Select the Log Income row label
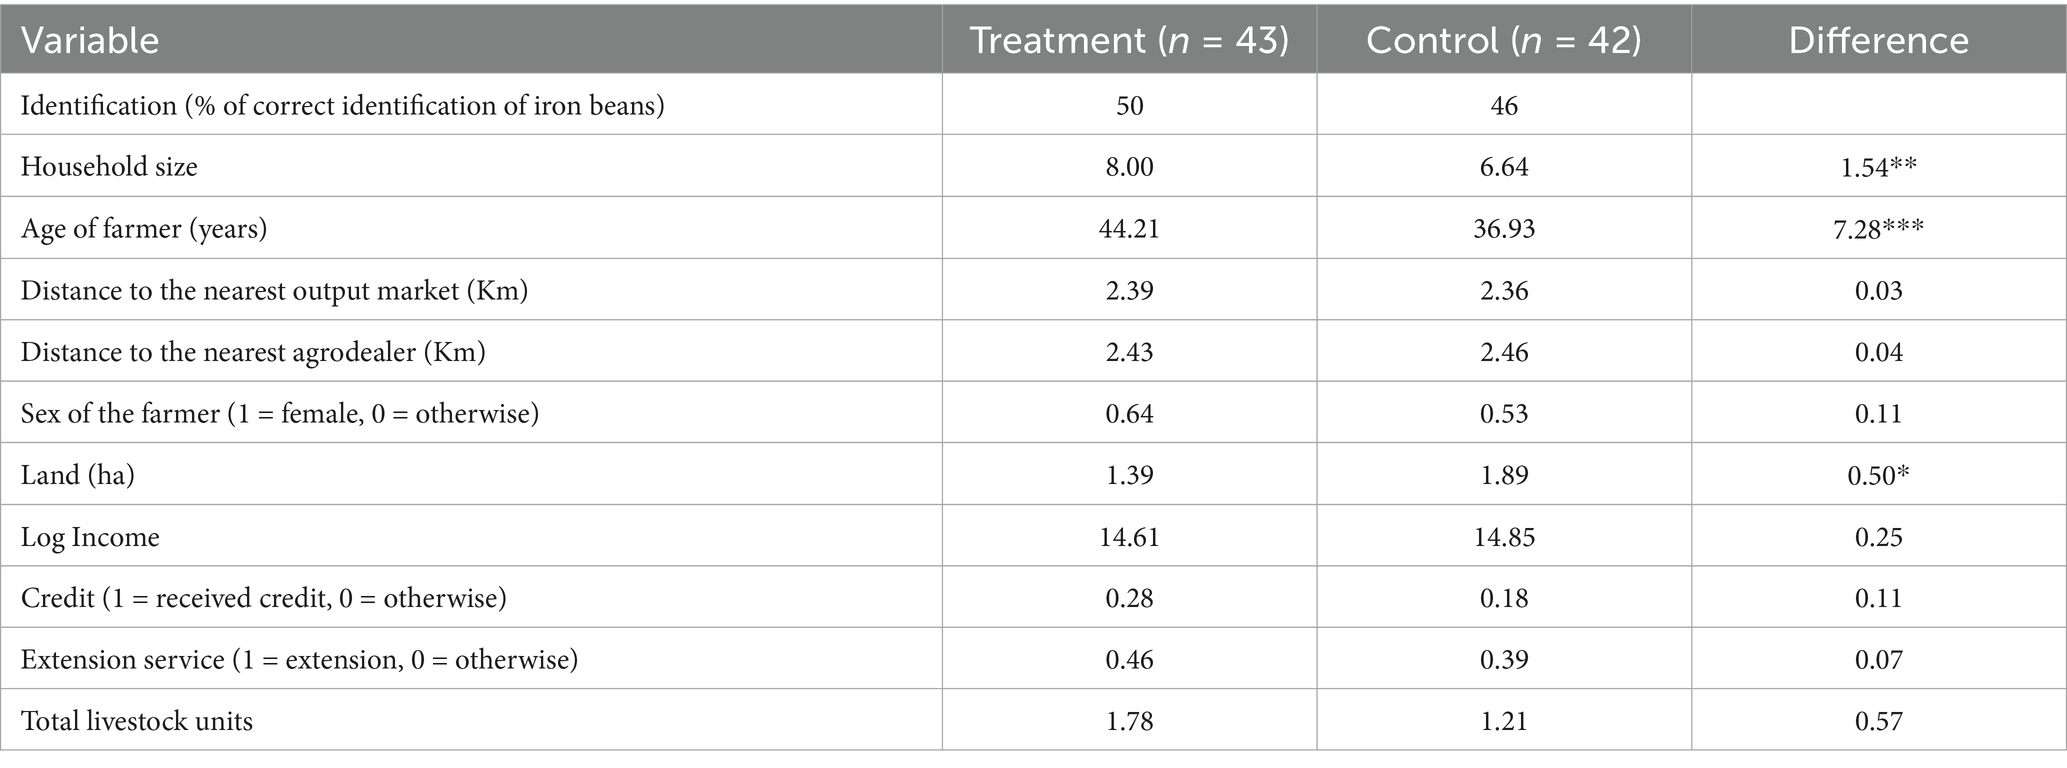 (x=90, y=537)
